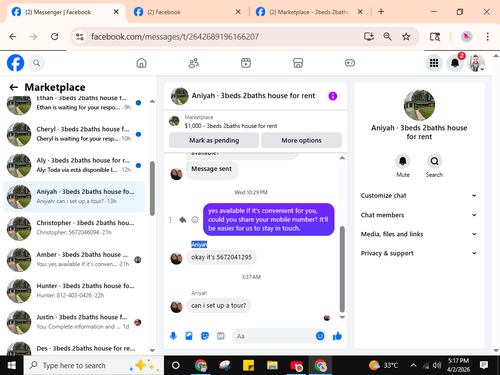Viewport: 500px width, 375px height.
Task: Open Sticky Notes from taskbar
Action: 248,366
